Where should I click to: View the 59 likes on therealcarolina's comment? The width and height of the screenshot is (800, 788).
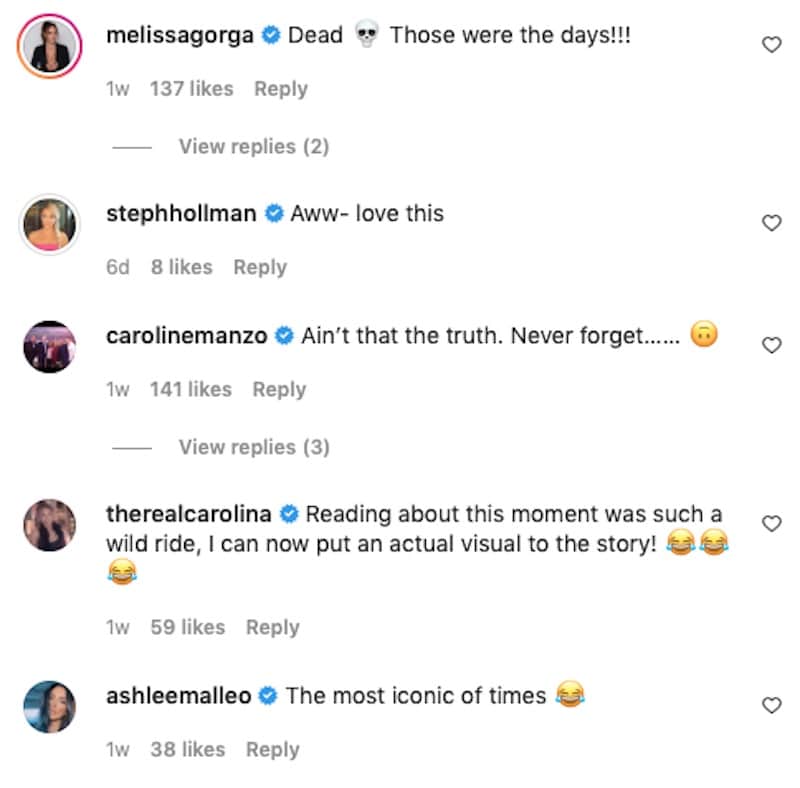coord(187,627)
